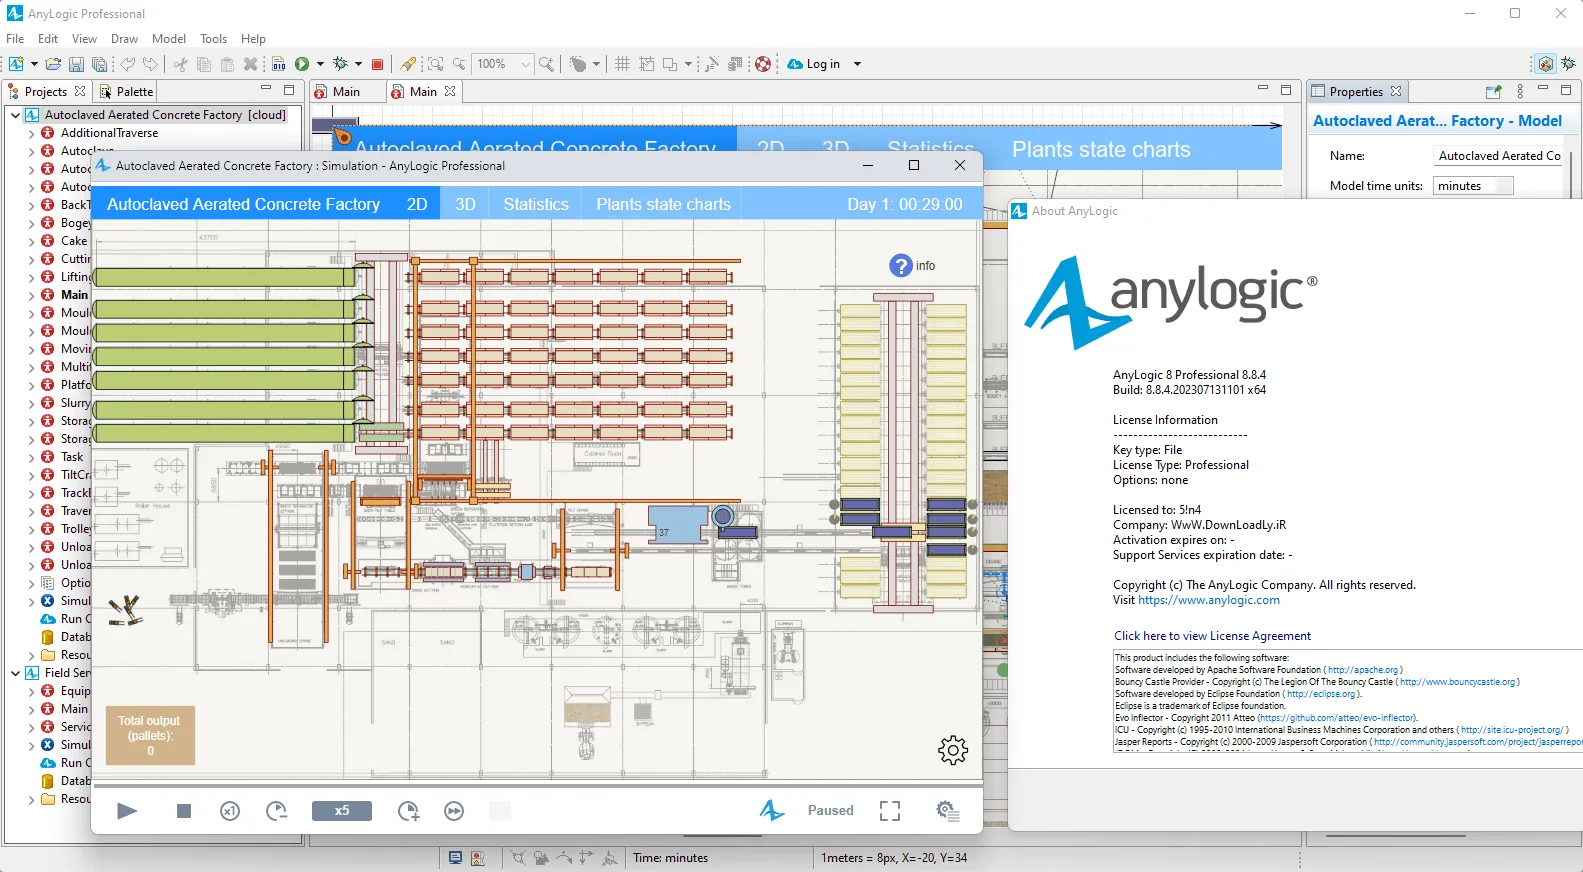1583x872 pixels.
Task: Open the https://www.anylogic.com link
Action: (1209, 600)
